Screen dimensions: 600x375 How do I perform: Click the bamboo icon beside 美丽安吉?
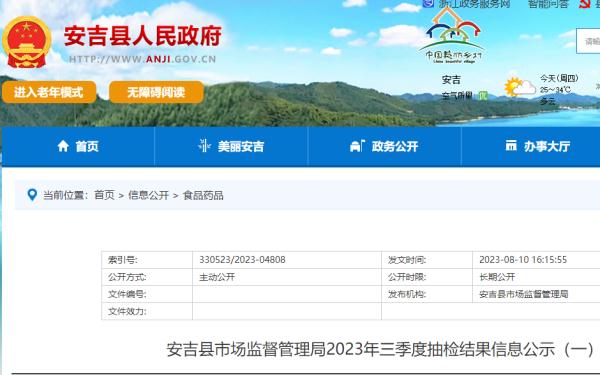coord(205,145)
